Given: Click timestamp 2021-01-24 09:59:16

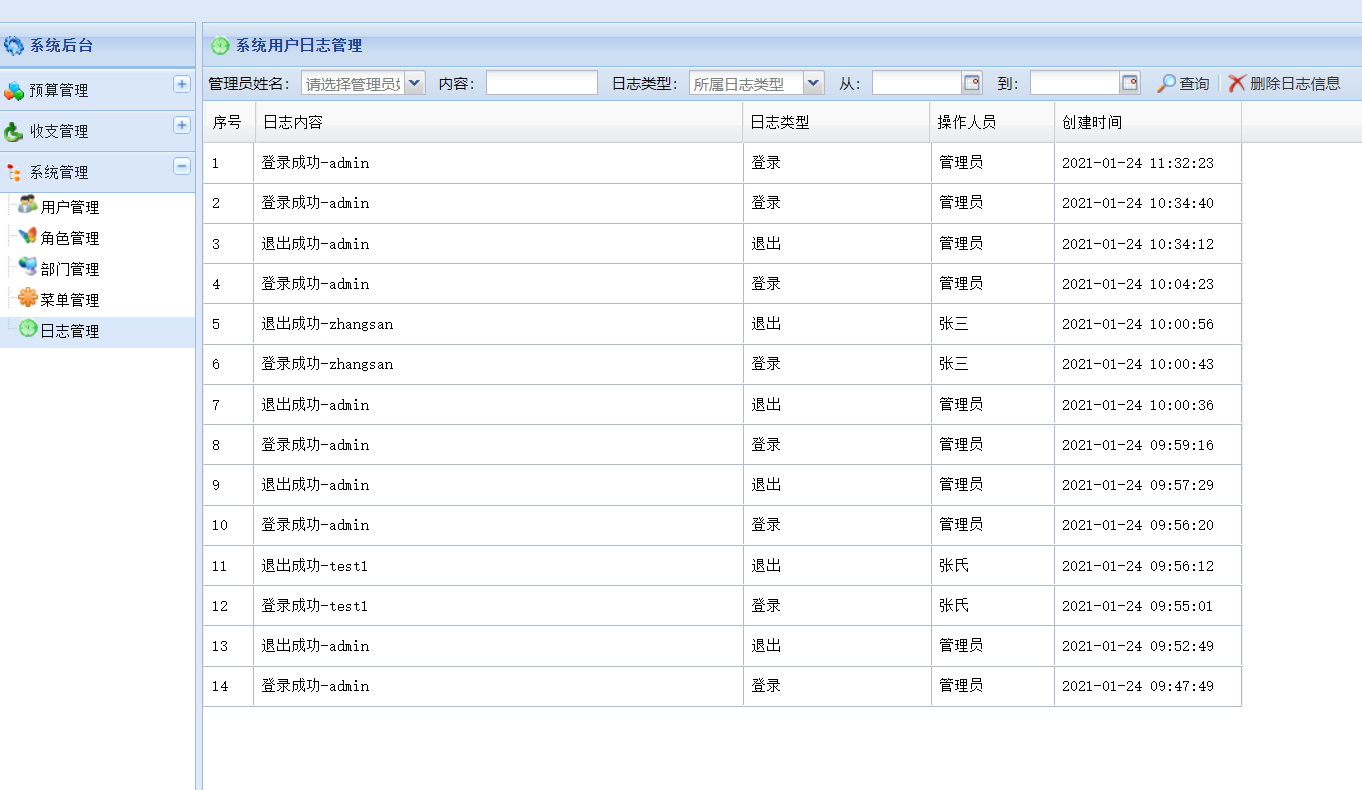Looking at the screenshot, I should coord(1137,445).
